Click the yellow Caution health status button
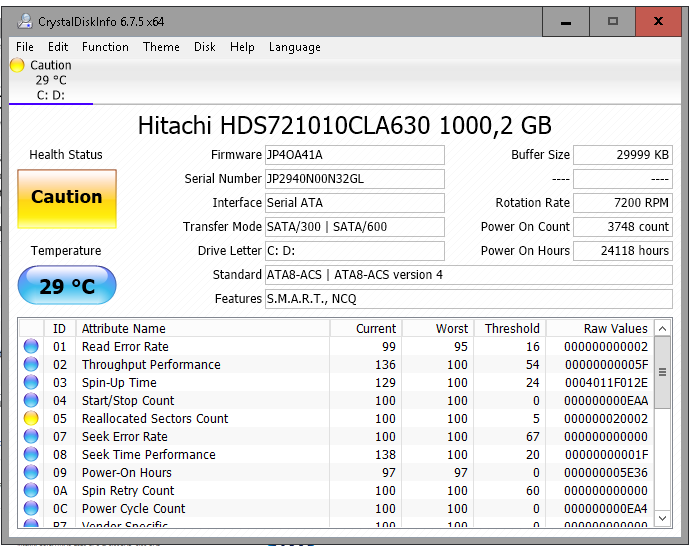This screenshot has height=546, width=695. tap(67, 199)
